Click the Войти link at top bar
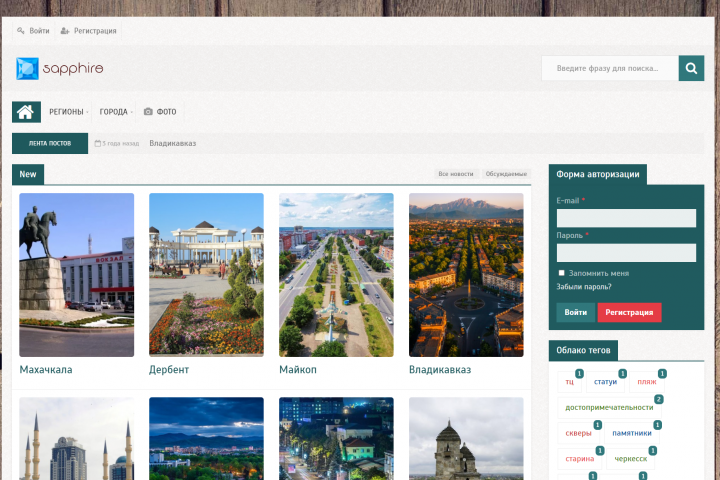720x480 pixels. (x=39, y=31)
